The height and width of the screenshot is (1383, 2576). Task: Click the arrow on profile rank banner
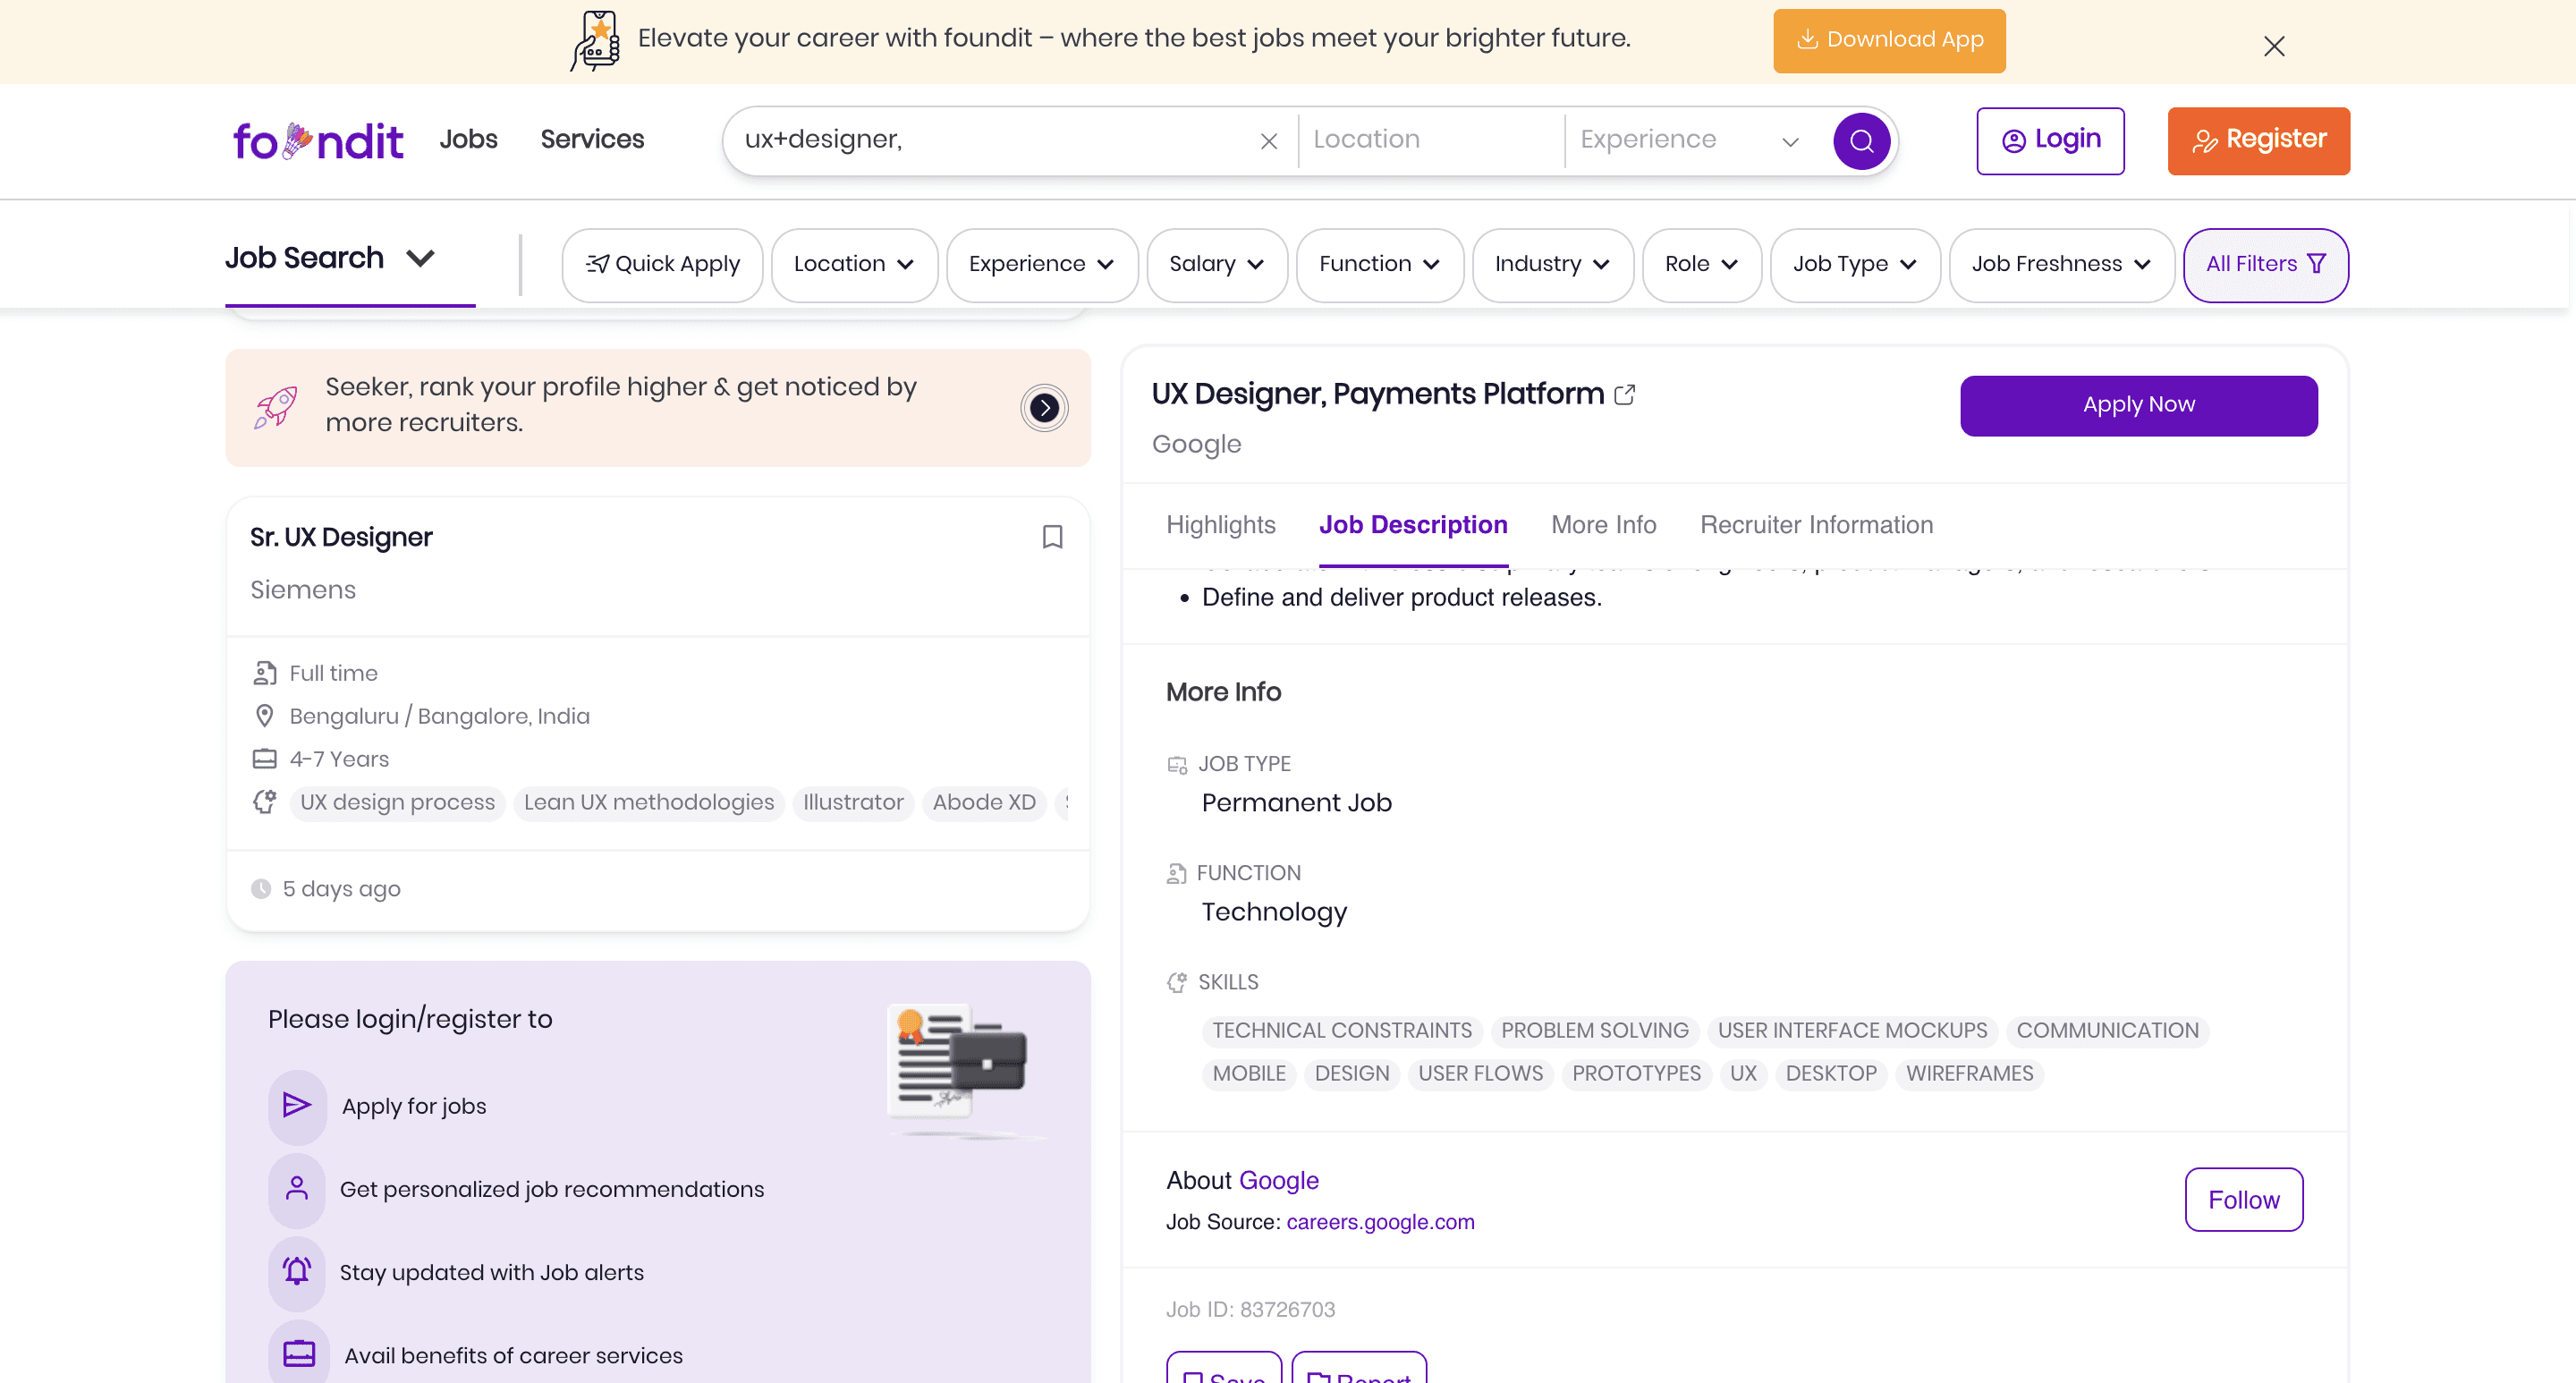[x=1044, y=408]
